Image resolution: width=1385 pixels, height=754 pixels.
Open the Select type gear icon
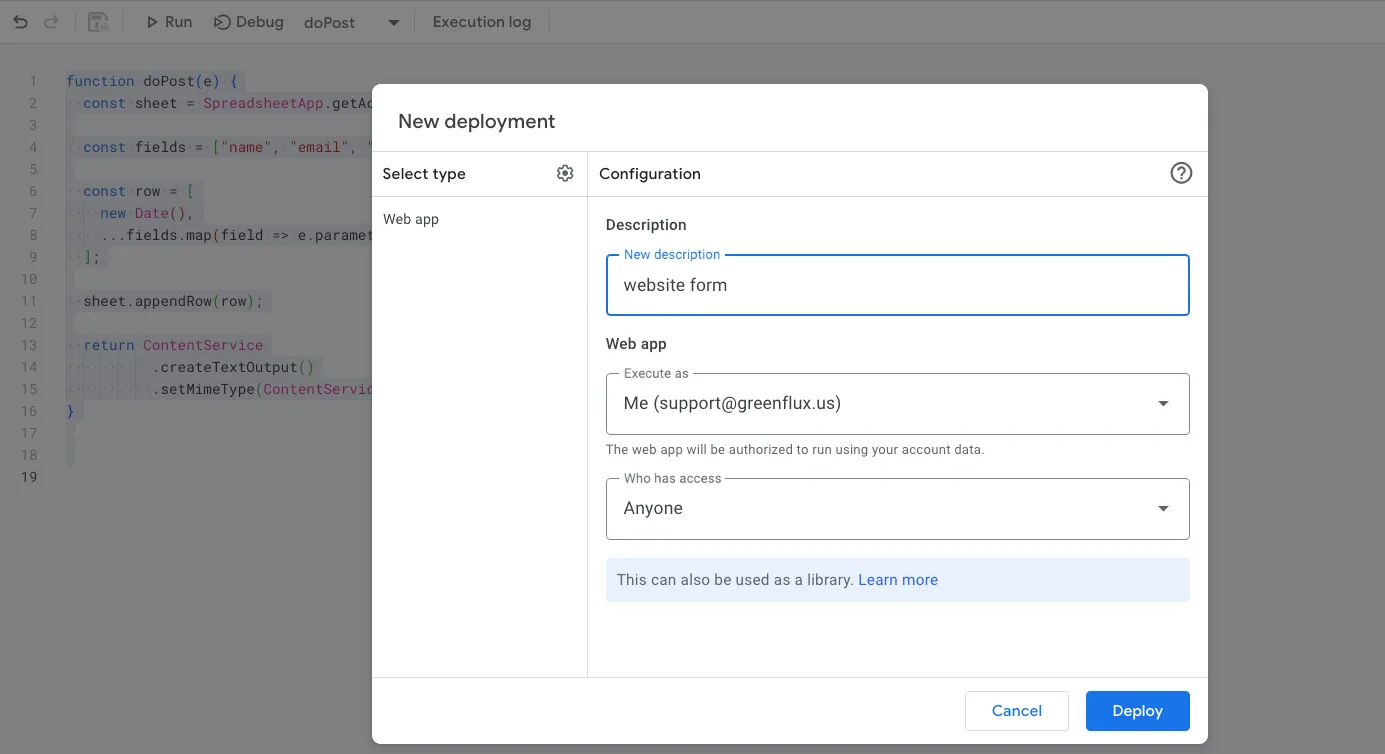coord(565,174)
